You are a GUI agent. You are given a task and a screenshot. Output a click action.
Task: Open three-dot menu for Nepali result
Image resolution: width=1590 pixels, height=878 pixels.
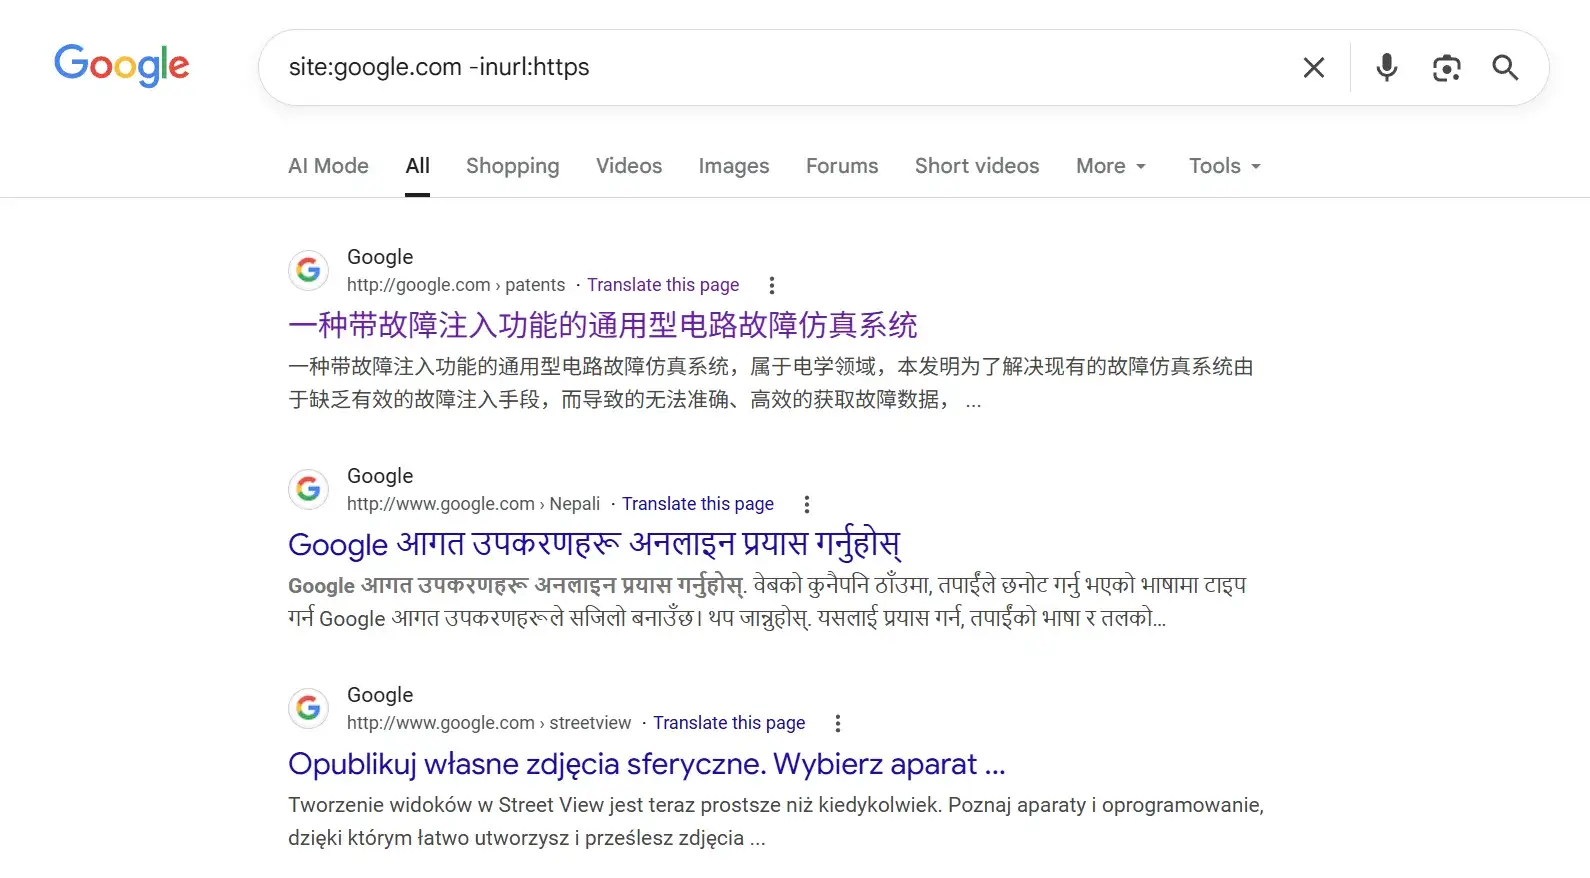click(806, 504)
